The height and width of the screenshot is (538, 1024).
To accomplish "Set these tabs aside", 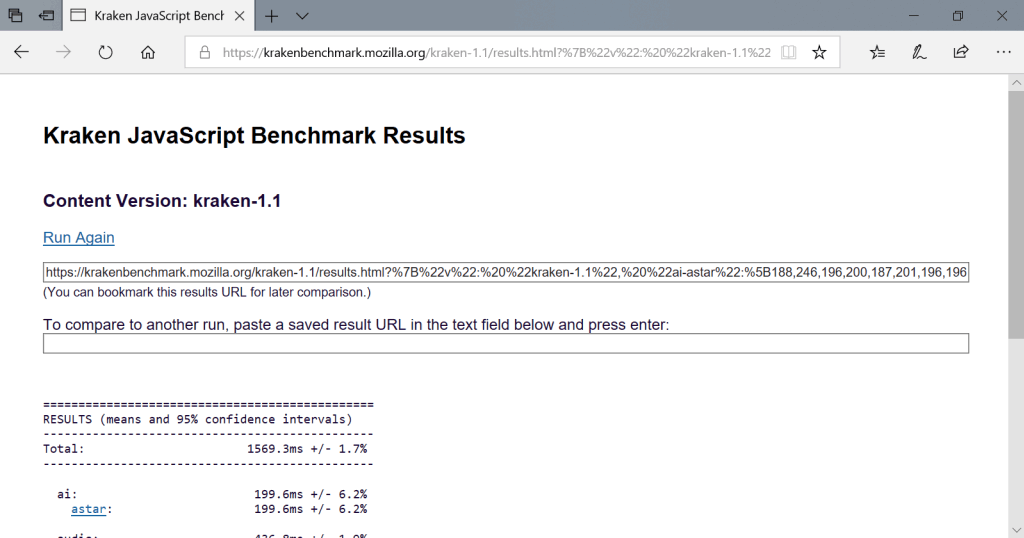I will click(x=46, y=15).
